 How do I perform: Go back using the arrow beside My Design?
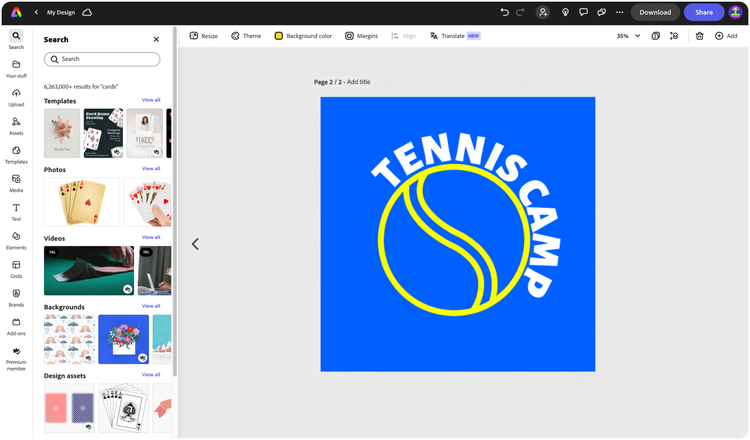(36, 12)
